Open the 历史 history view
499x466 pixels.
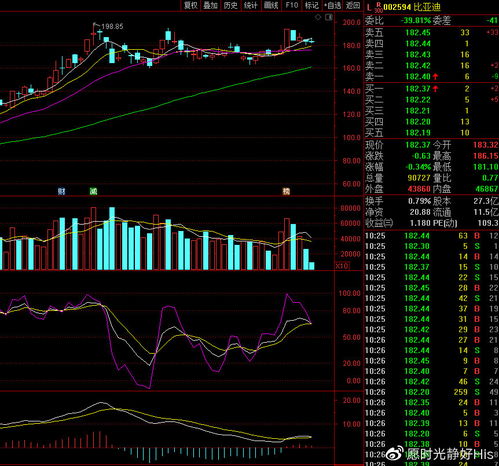(231, 5)
